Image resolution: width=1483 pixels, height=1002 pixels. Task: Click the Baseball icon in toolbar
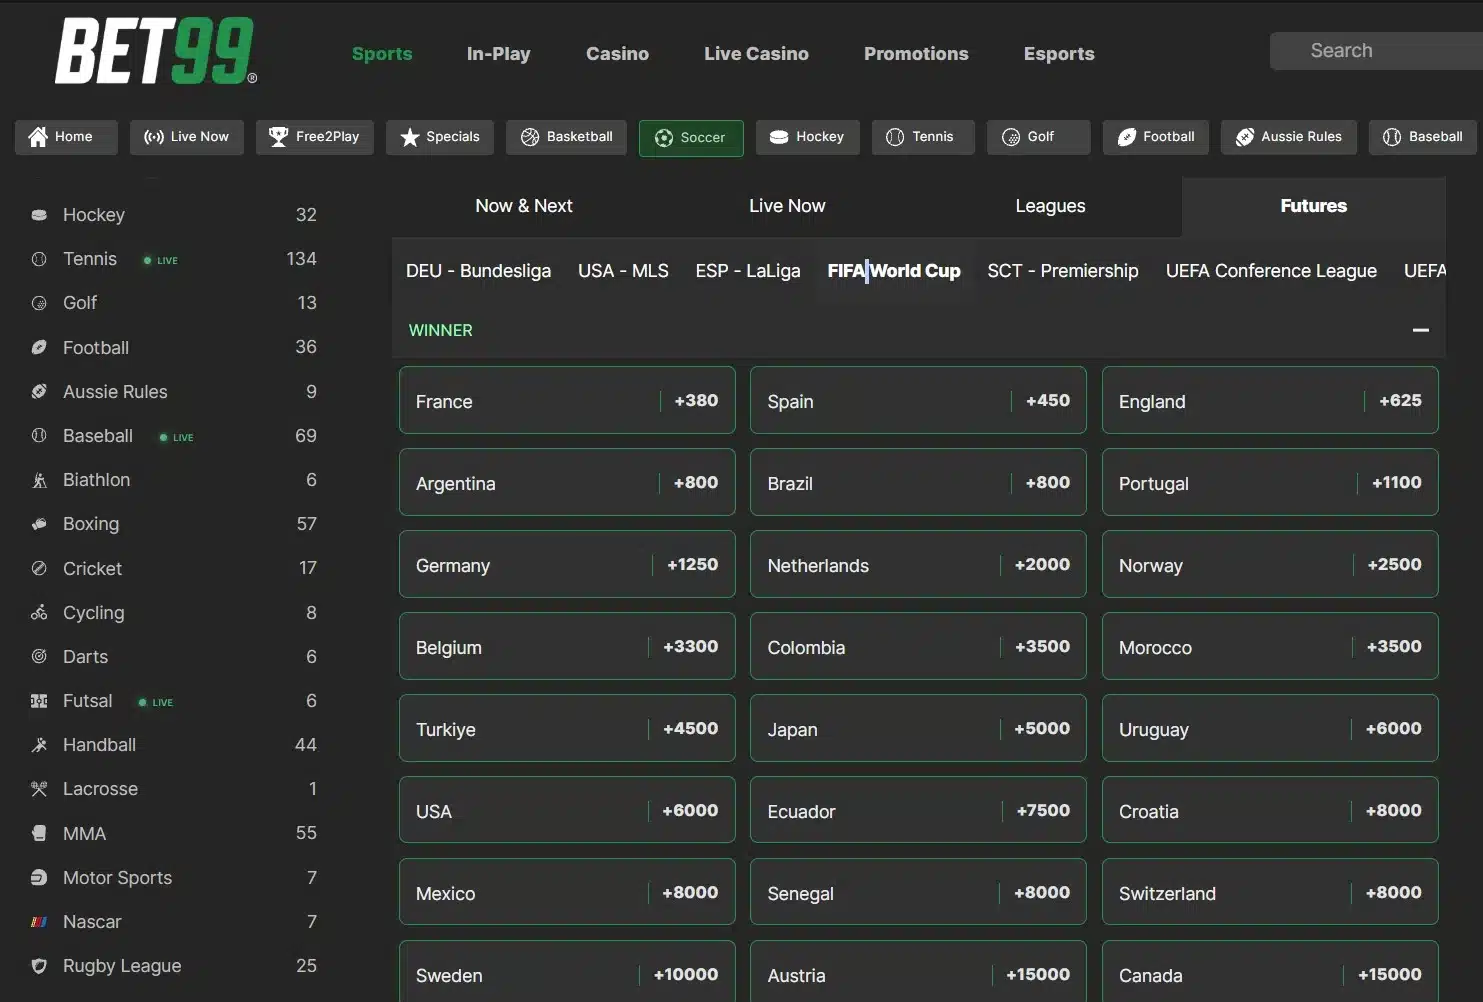click(x=1392, y=137)
